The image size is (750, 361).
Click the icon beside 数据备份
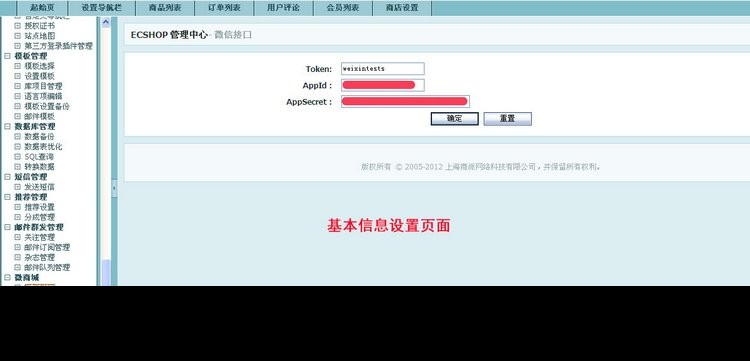[18, 137]
